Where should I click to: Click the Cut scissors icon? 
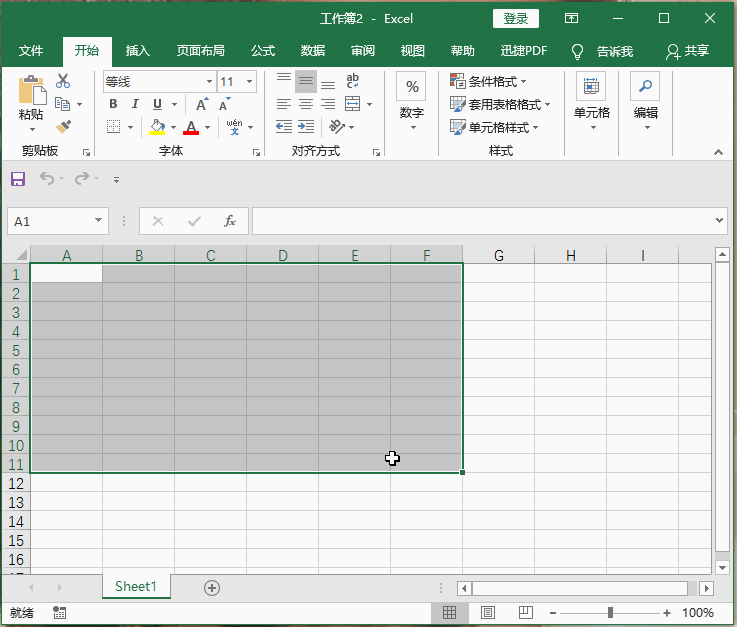coord(63,81)
